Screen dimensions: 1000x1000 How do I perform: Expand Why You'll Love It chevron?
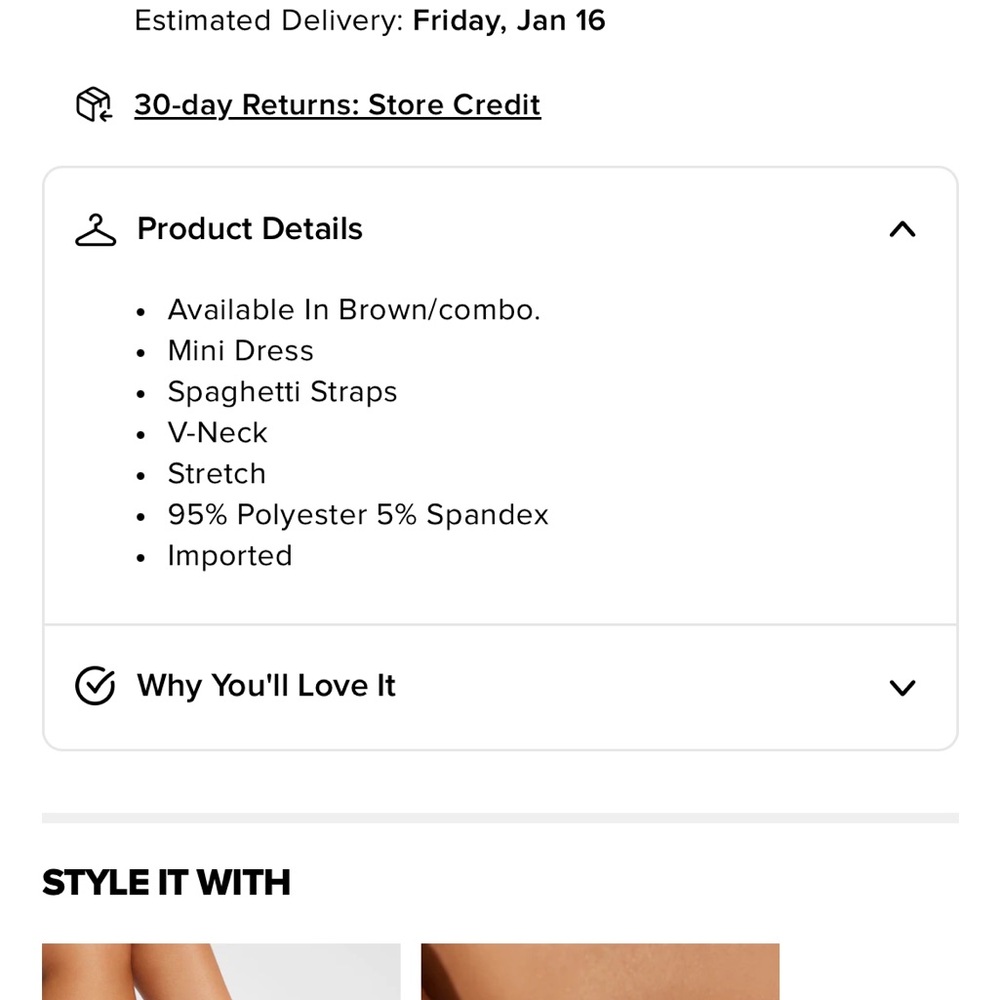coord(902,687)
